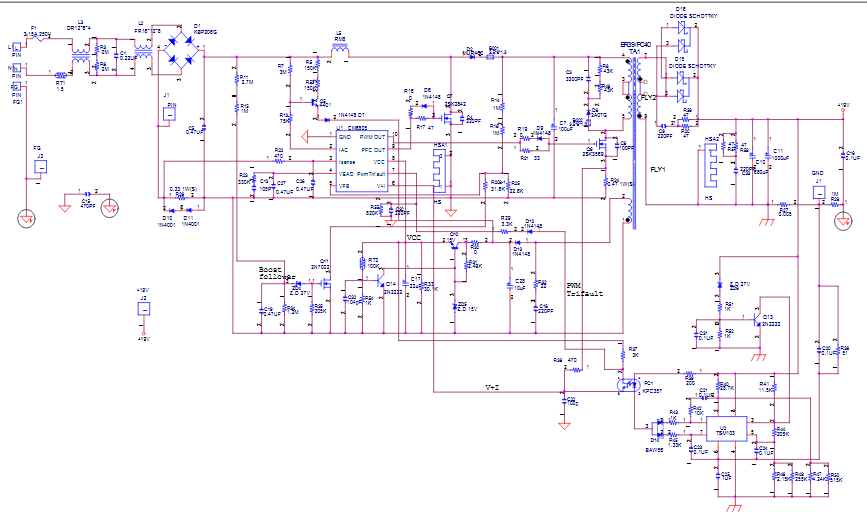This screenshot has width=867, height=530.
Task: Select the D16 Schottky diode pair
Action: coord(683,35)
